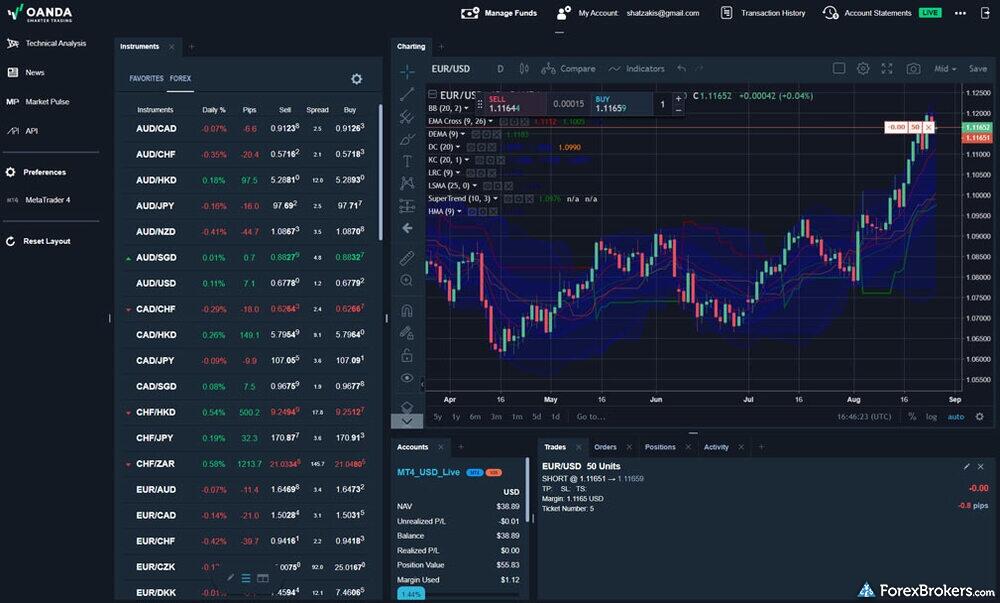Open the Positions tab
1000x603 pixels.
click(660, 447)
